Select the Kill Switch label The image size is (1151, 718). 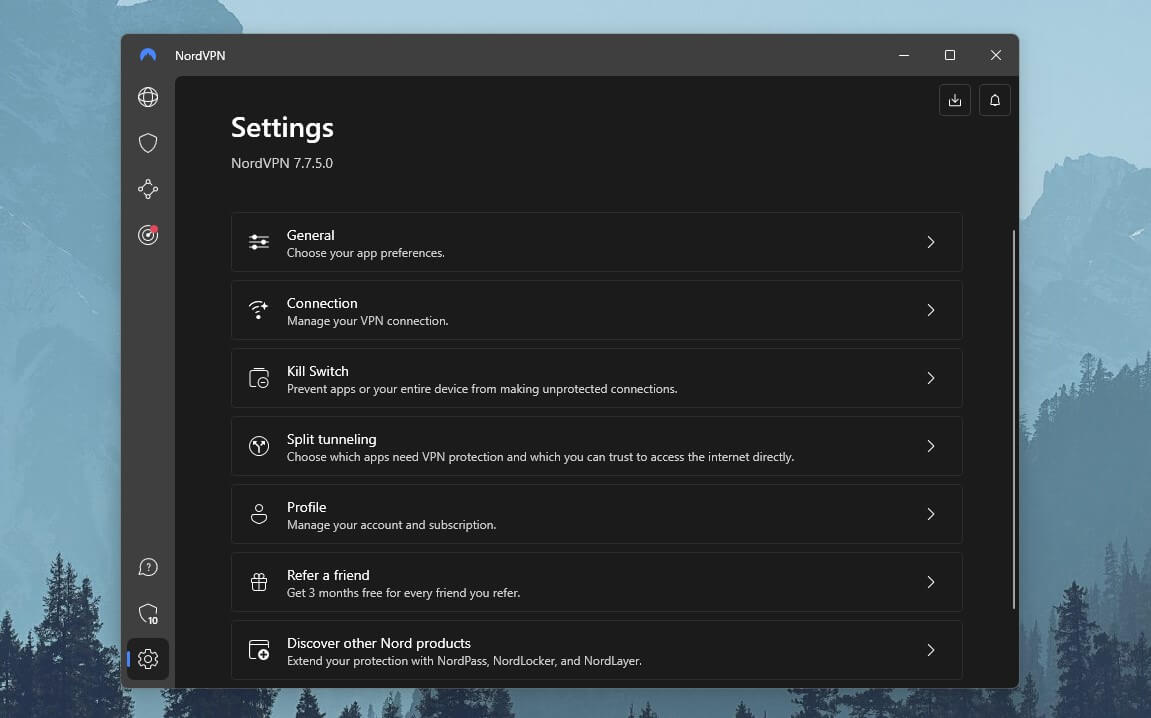coord(318,371)
